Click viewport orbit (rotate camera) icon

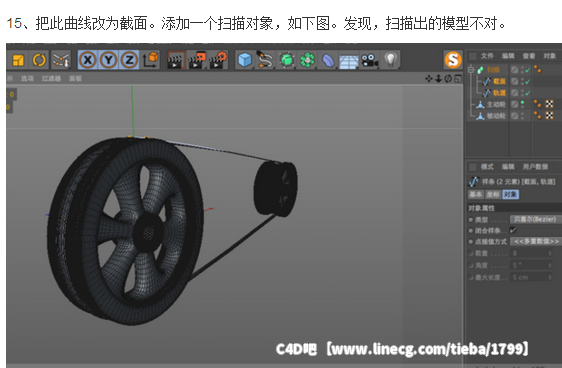click(448, 78)
